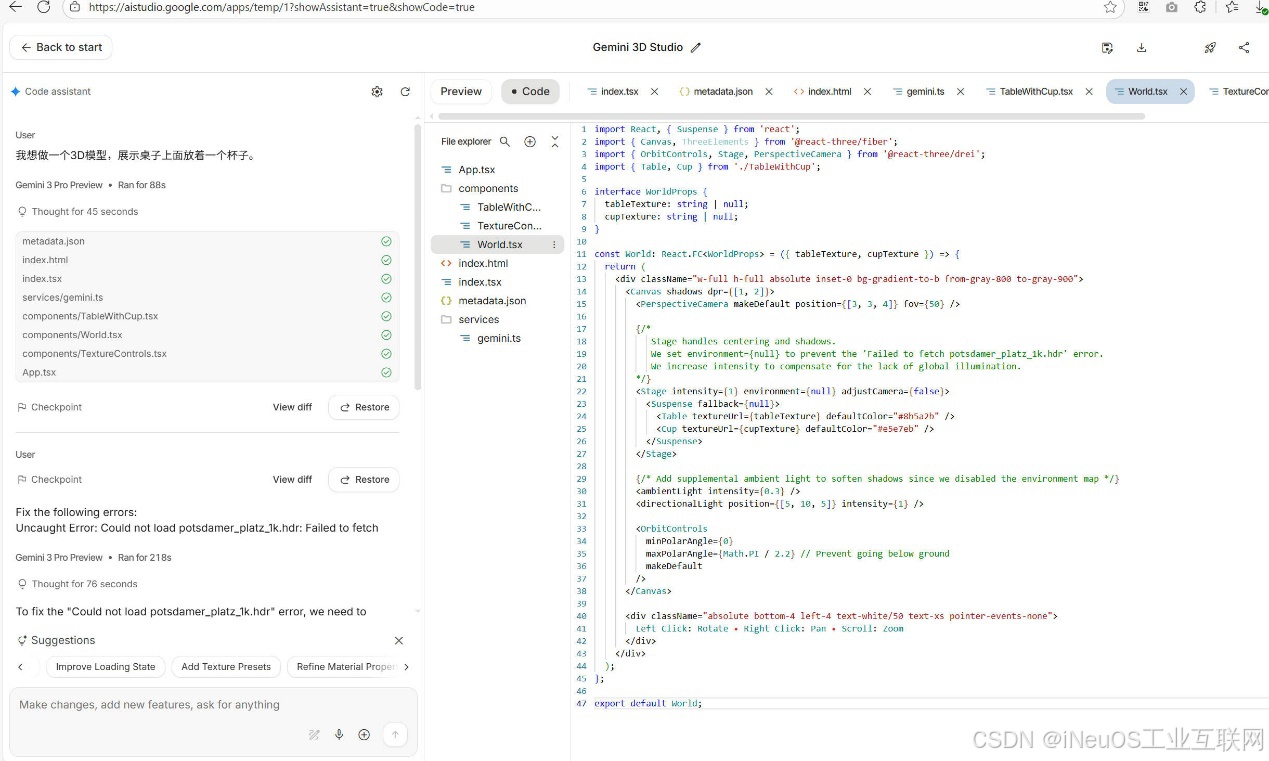This screenshot has height=761, width=1269.
Task: Click green check beside App.tsx
Action: [x=386, y=372]
